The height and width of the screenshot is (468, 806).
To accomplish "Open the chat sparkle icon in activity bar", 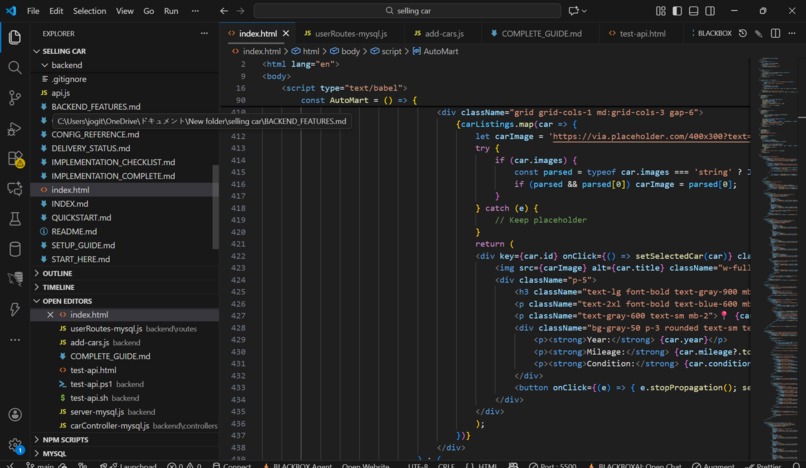I will tap(14, 189).
